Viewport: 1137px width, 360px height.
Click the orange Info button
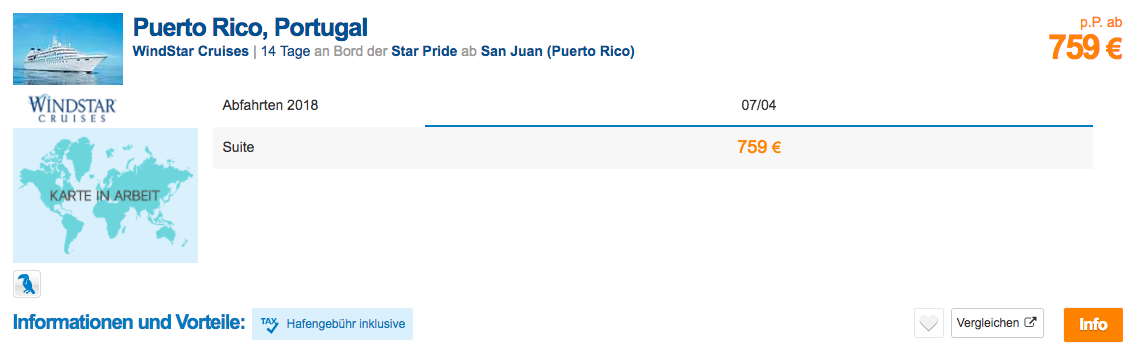coord(1093,324)
